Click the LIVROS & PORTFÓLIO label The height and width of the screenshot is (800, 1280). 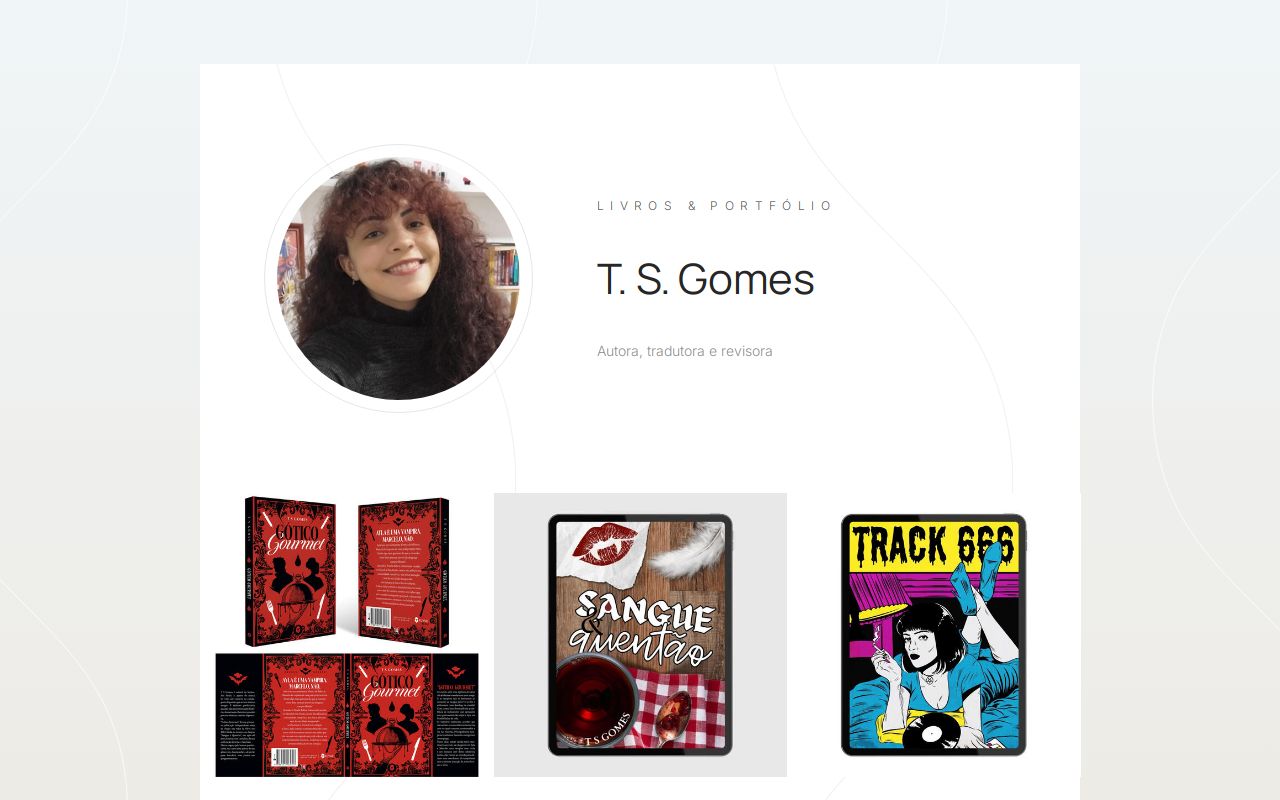(715, 206)
